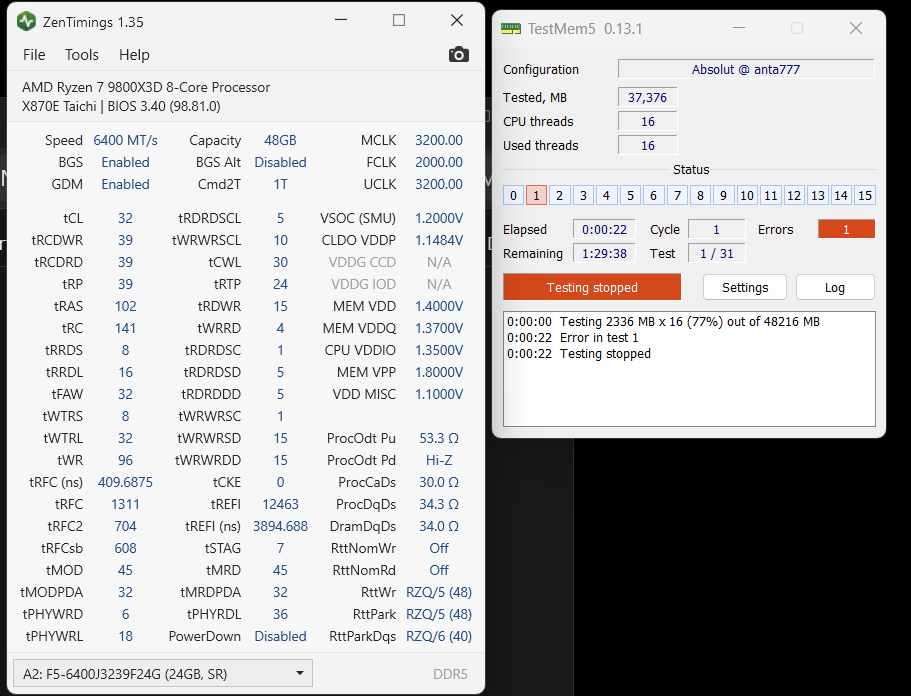Click the AMD Ryzen 7 9800X3D processor label
The image size is (911, 696).
click(x=146, y=87)
